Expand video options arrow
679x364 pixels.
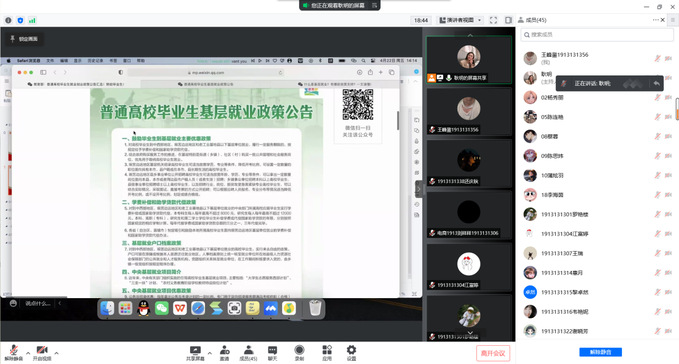[56, 353]
